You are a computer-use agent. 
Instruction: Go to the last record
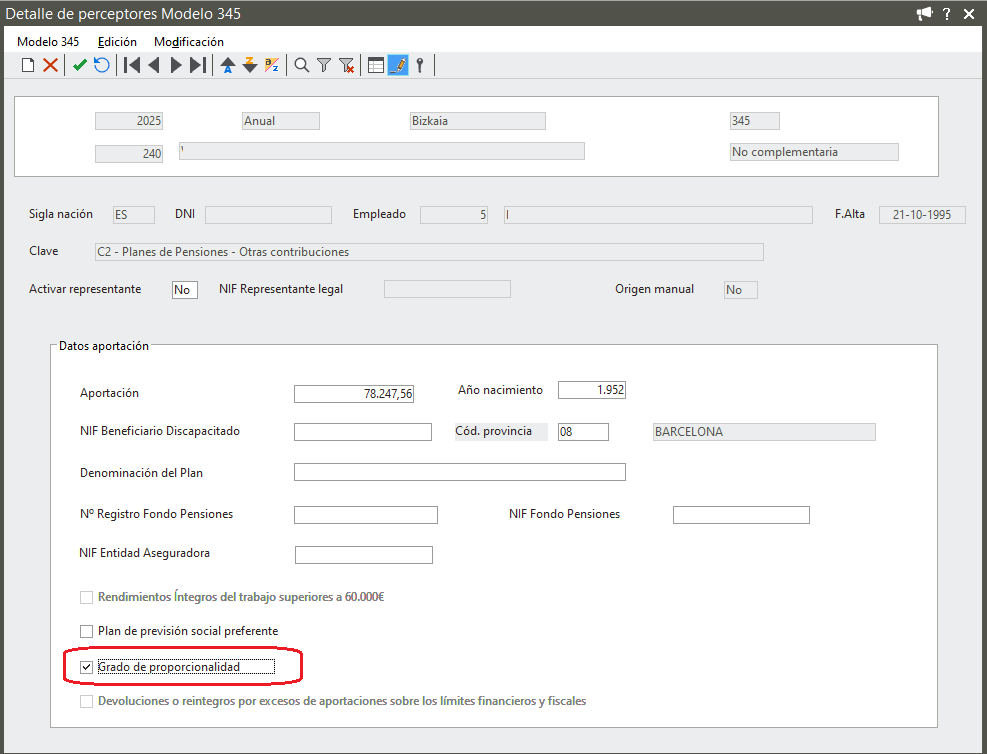click(198, 65)
